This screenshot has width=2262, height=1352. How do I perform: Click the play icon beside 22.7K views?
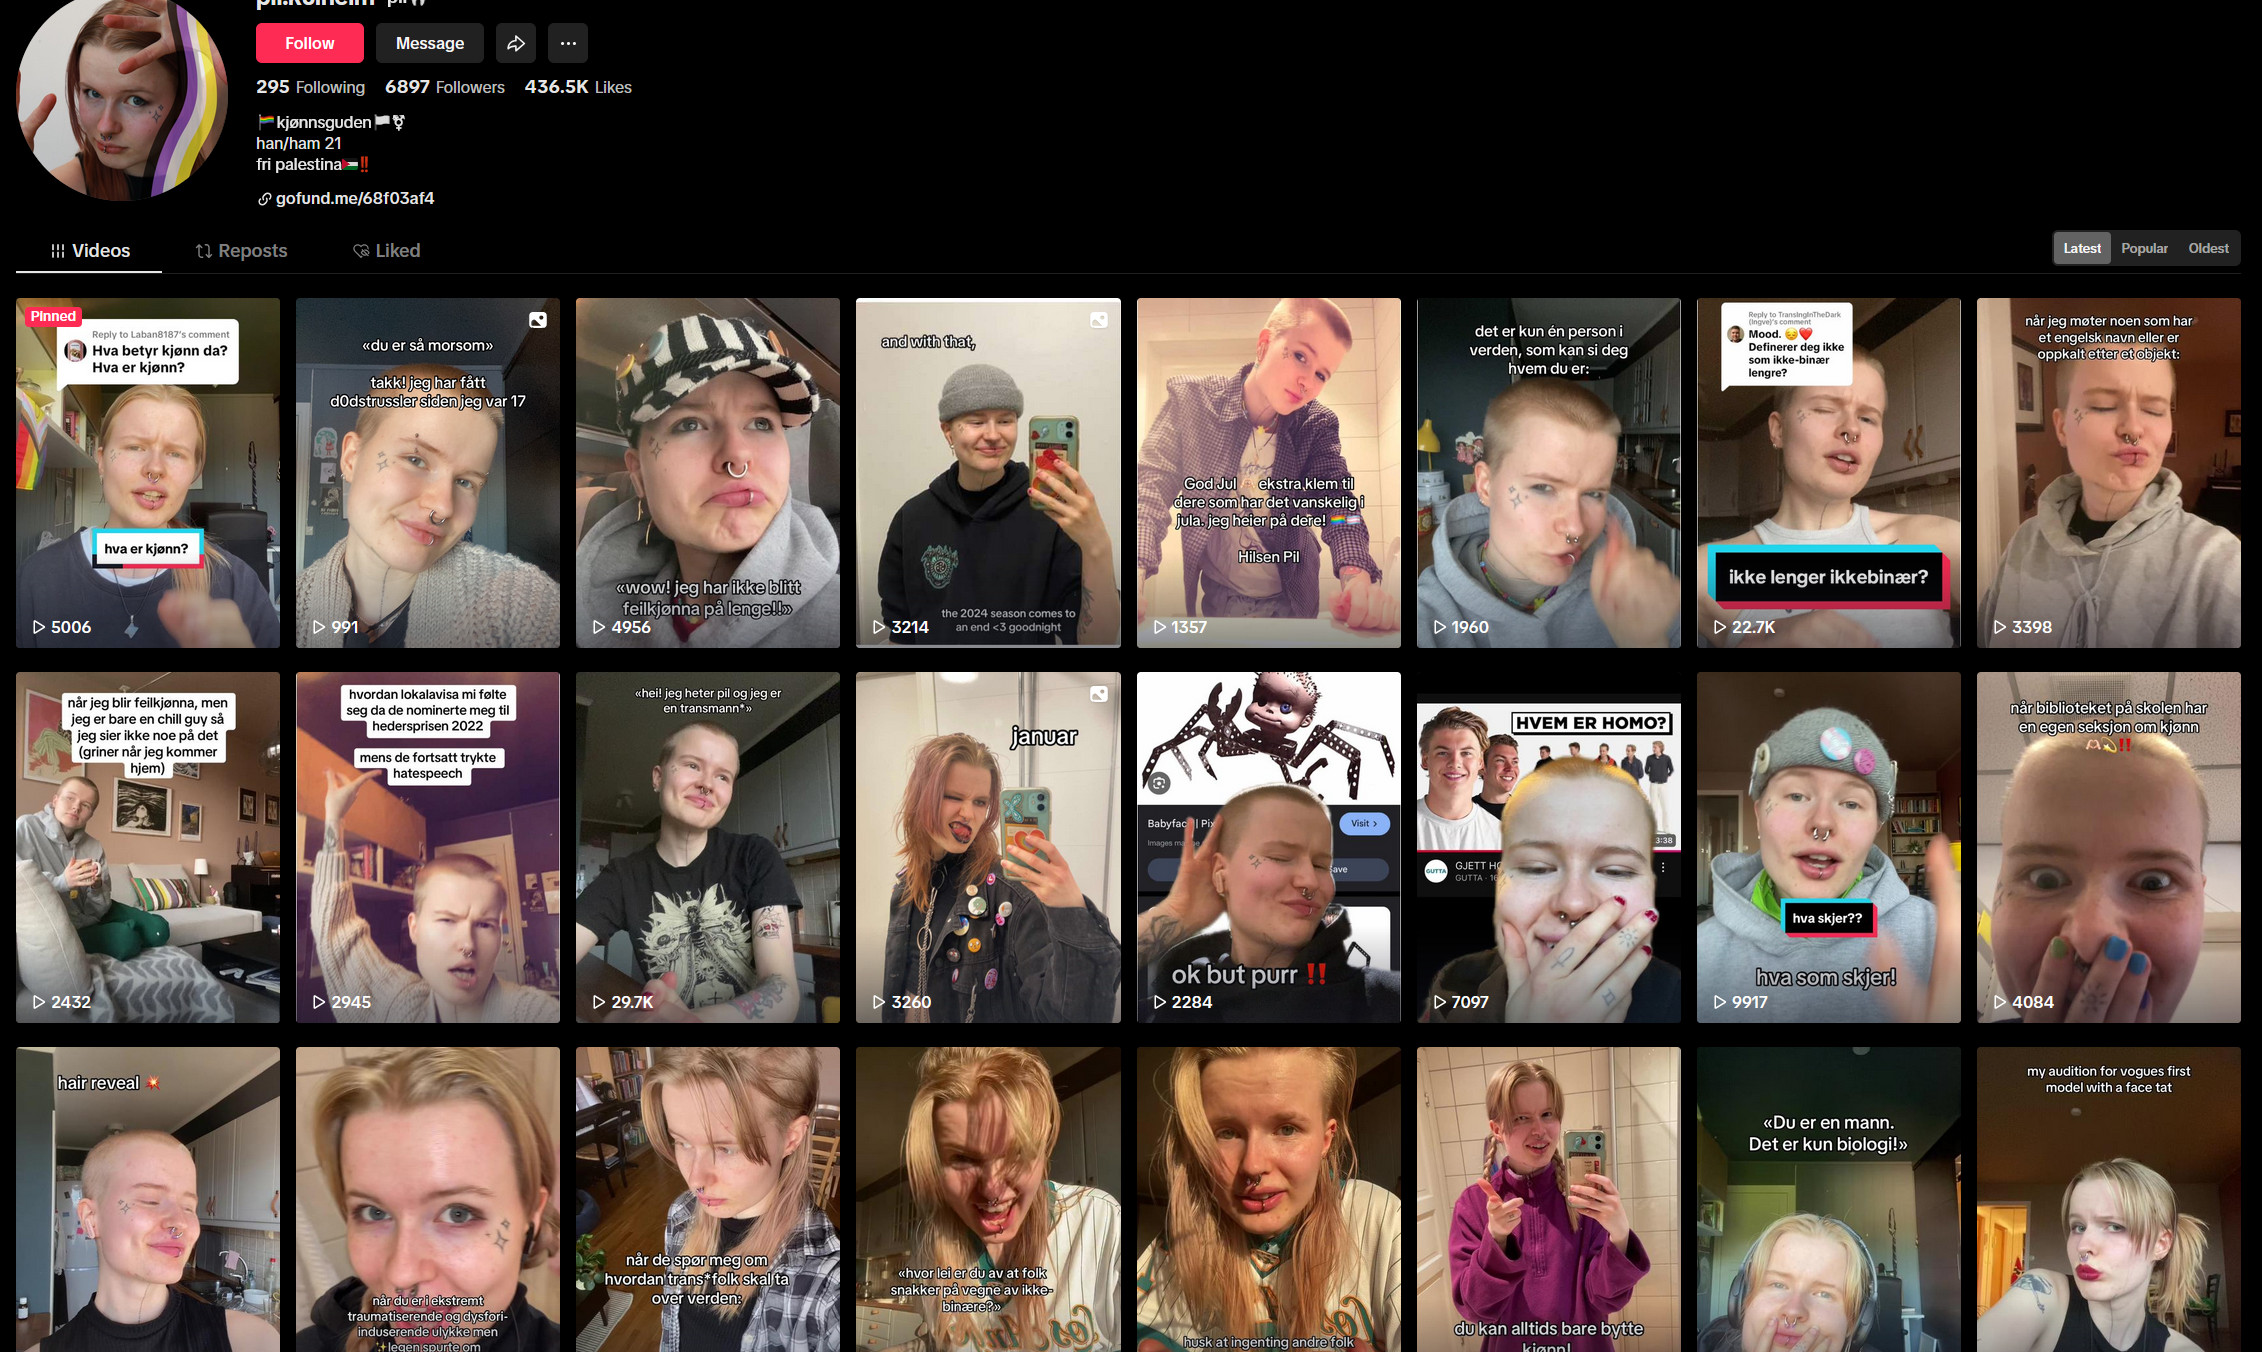tap(1720, 627)
